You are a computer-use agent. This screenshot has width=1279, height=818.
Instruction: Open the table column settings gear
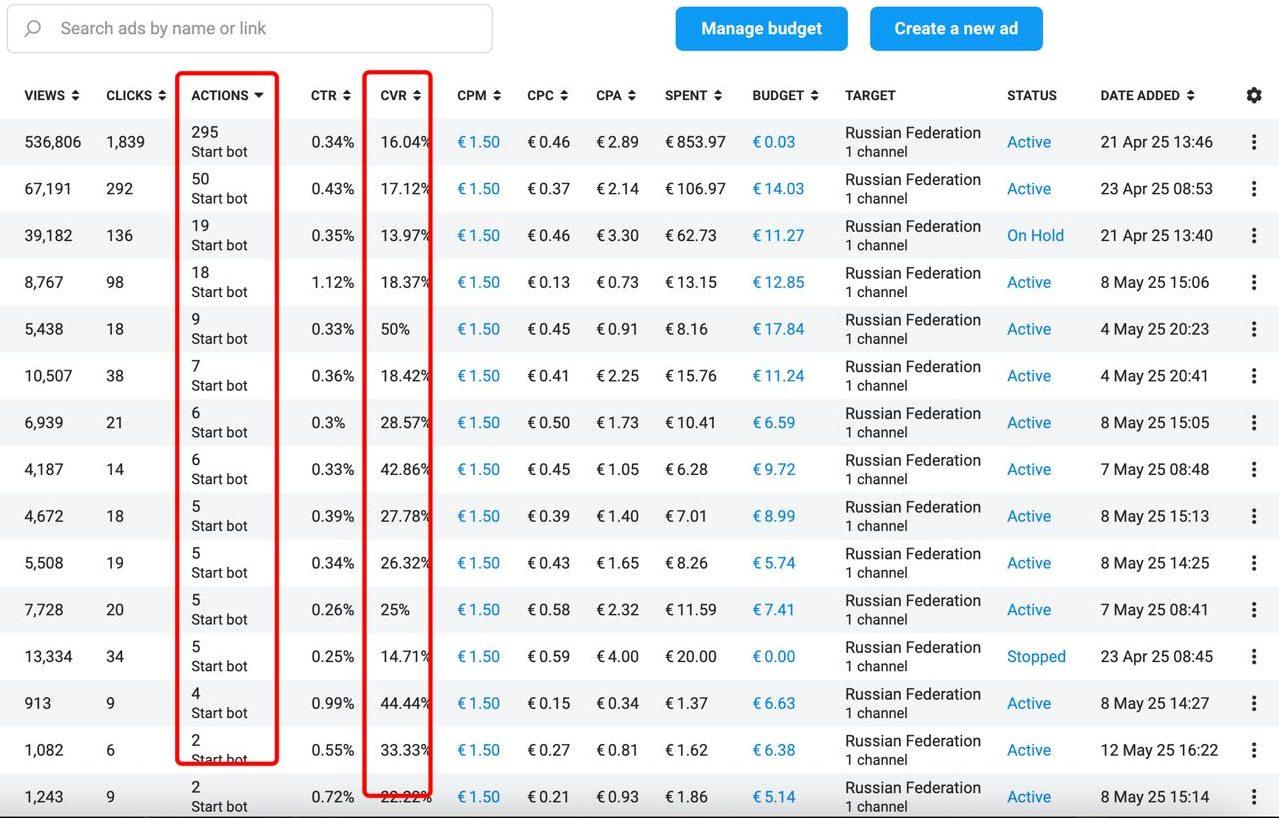click(1254, 95)
